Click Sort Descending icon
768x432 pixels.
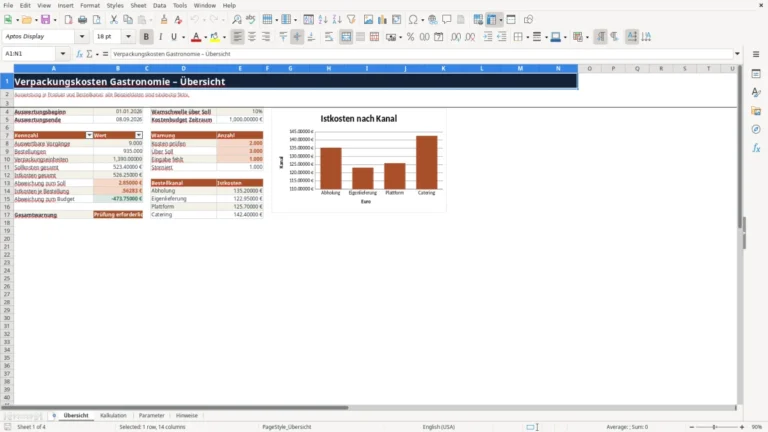coord(337,20)
